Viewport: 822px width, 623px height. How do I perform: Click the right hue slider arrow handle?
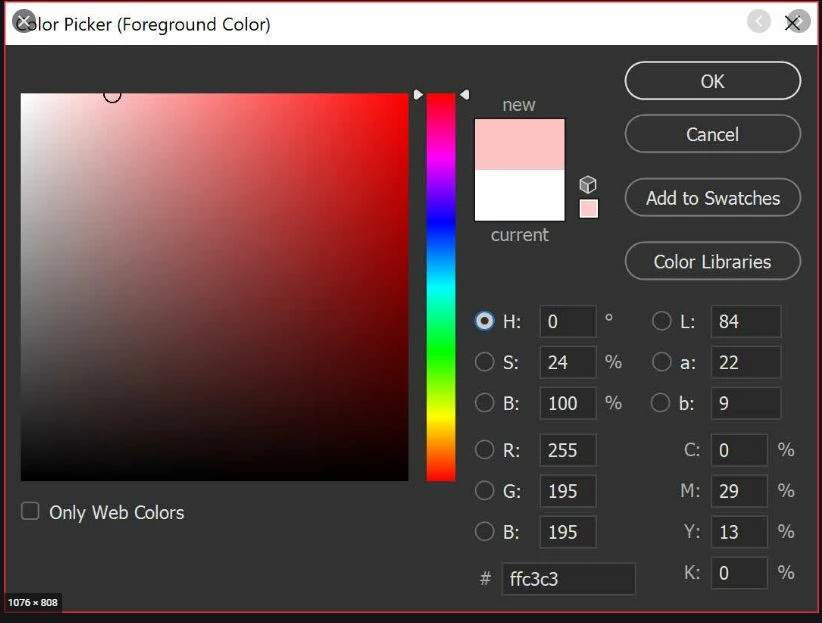click(x=464, y=94)
